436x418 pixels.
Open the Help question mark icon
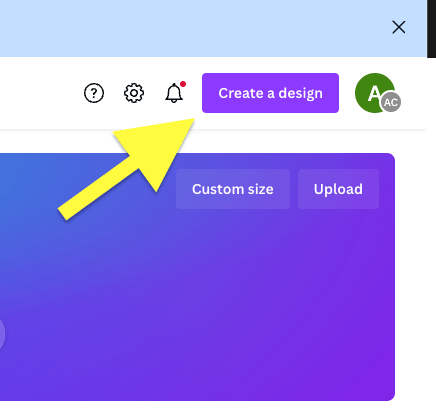pyautogui.click(x=94, y=93)
